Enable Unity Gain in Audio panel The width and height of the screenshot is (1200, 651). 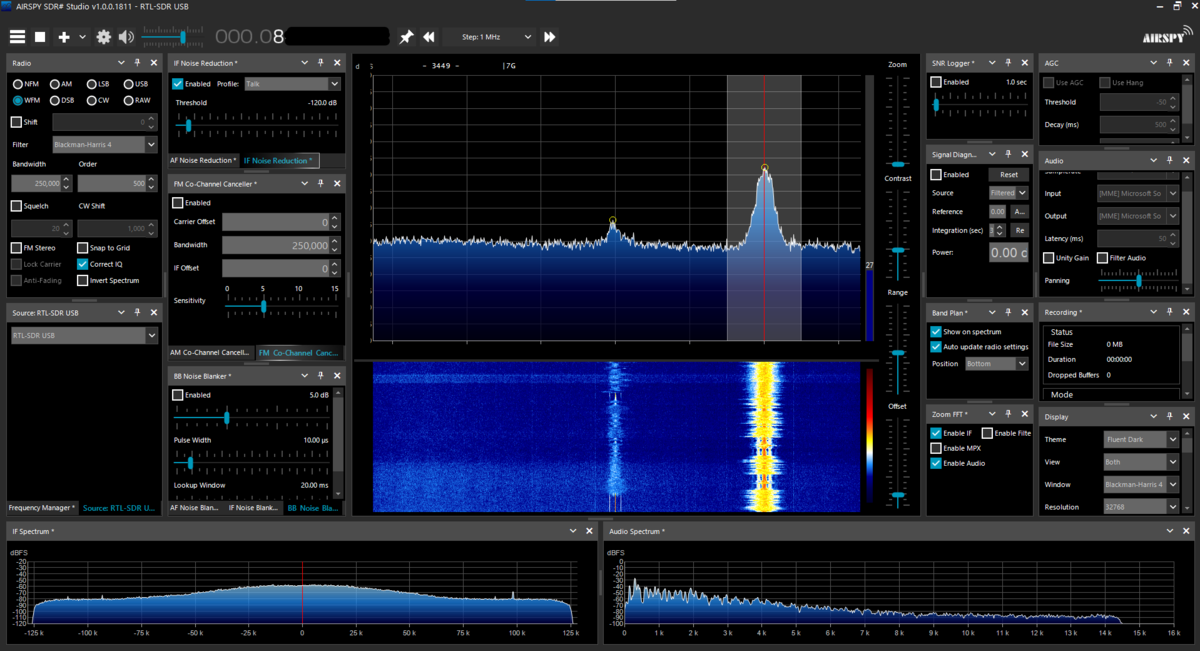pyautogui.click(x=1049, y=258)
